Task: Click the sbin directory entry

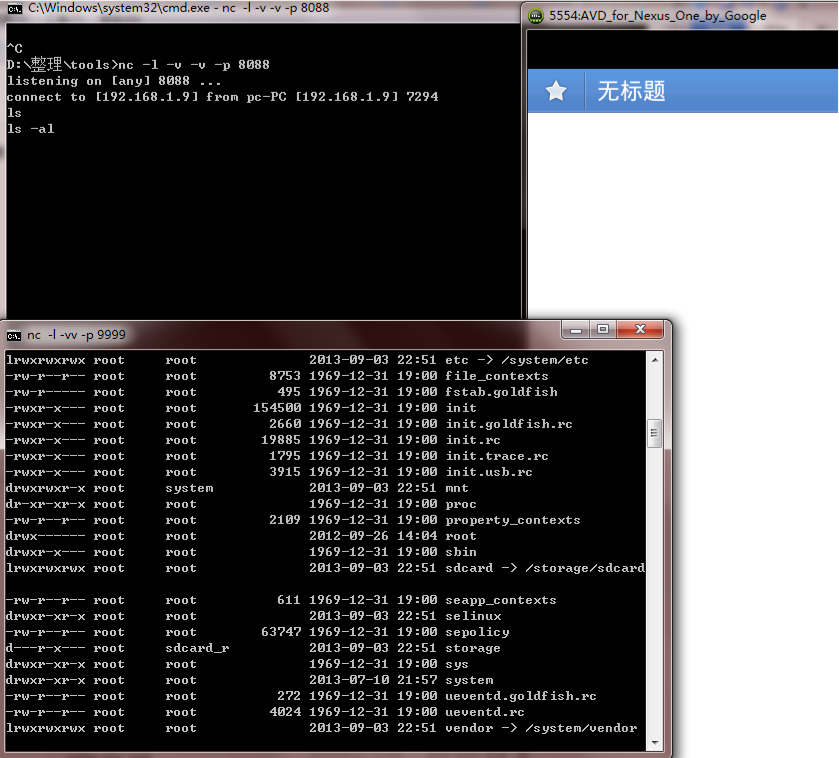Action: tap(461, 552)
